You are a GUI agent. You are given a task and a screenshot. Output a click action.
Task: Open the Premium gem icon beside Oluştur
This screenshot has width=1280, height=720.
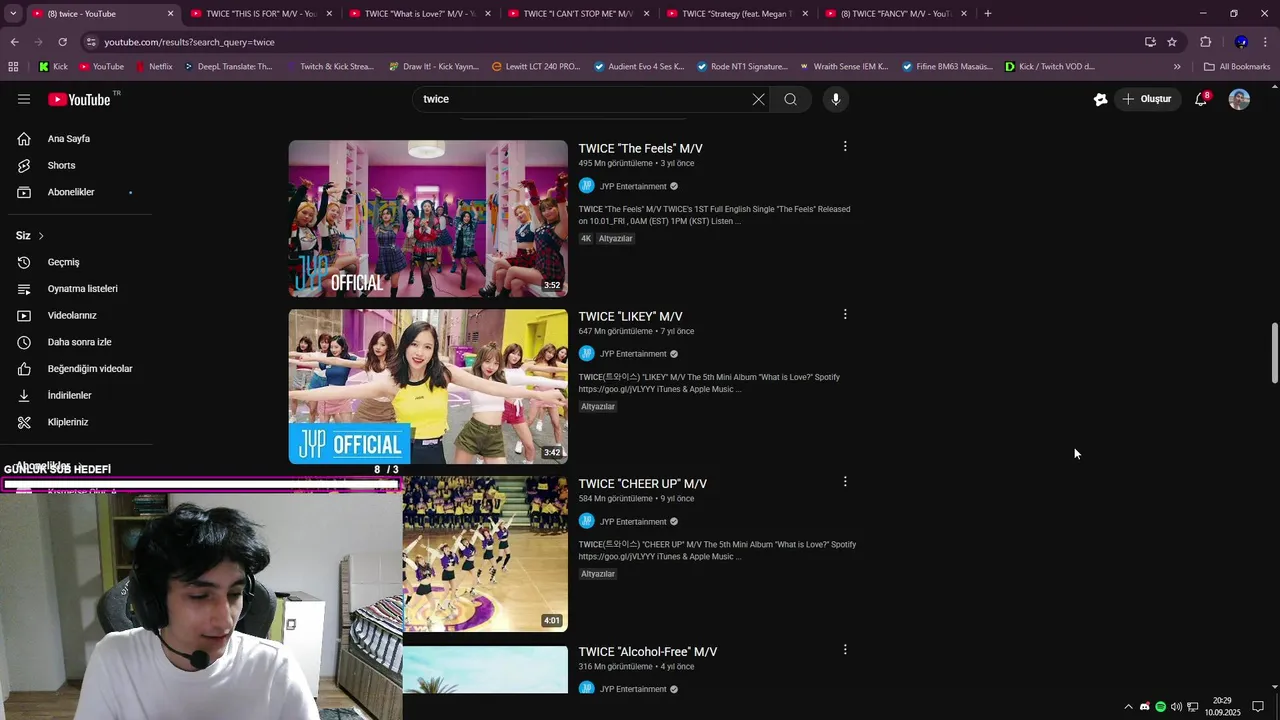tap(1100, 99)
